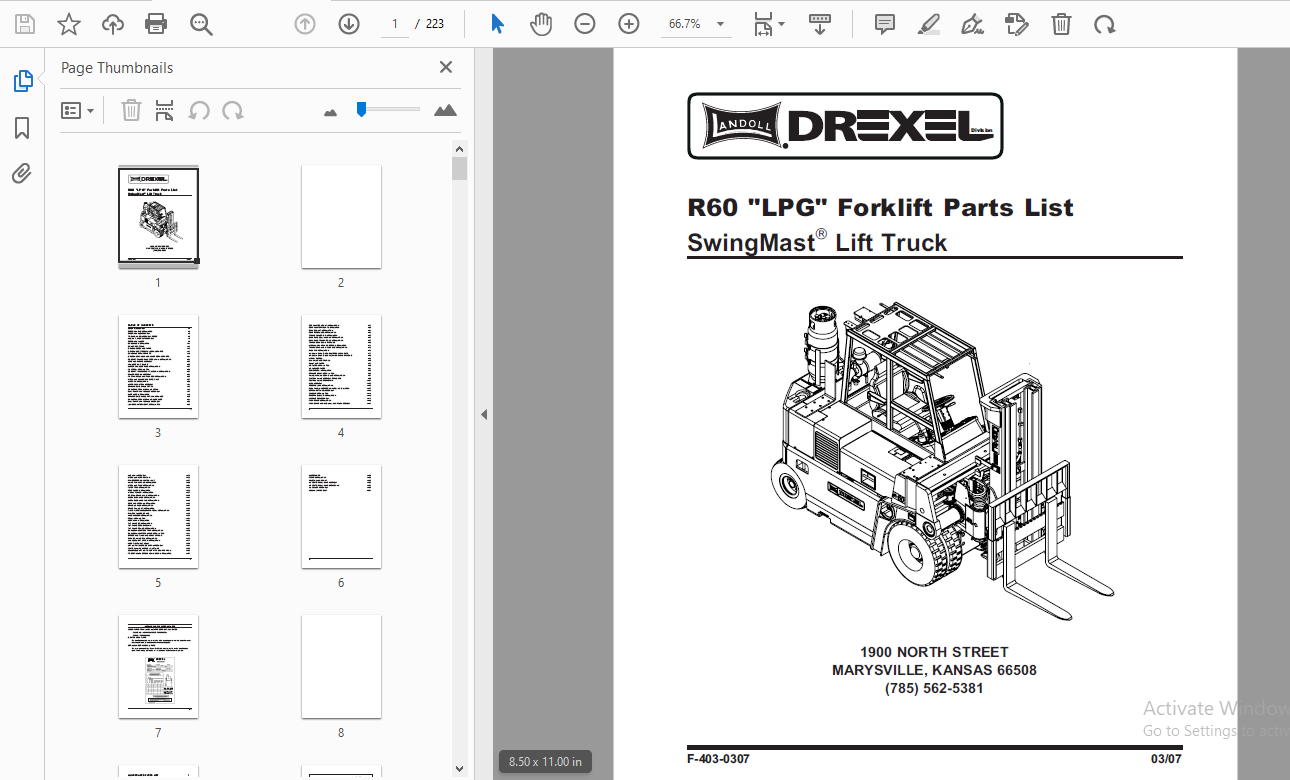Select page 5 thumbnail
The image size is (1290, 780).
point(158,516)
